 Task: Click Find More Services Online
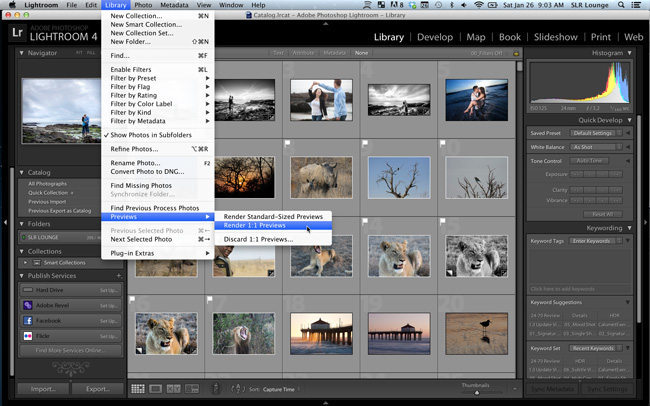[x=70, y=350]
